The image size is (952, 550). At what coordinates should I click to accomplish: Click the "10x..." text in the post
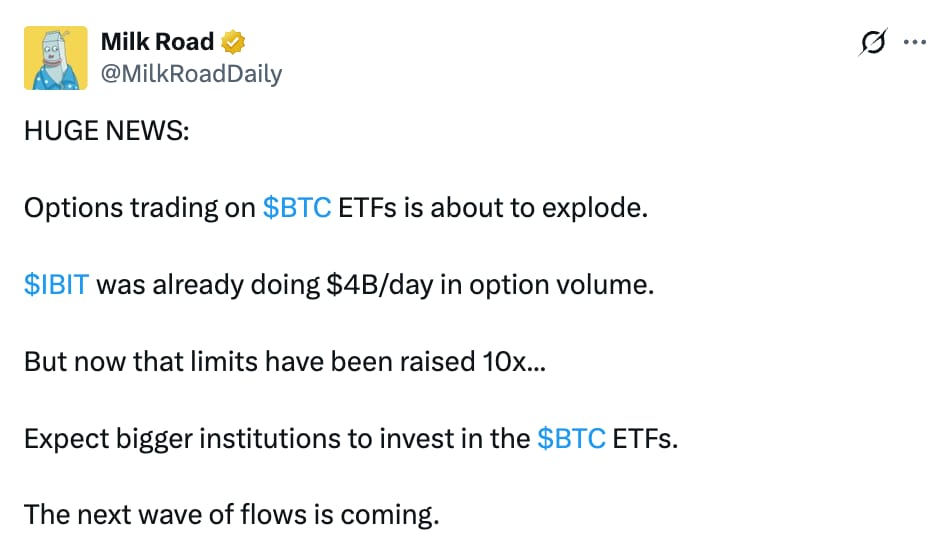(514, 362)
